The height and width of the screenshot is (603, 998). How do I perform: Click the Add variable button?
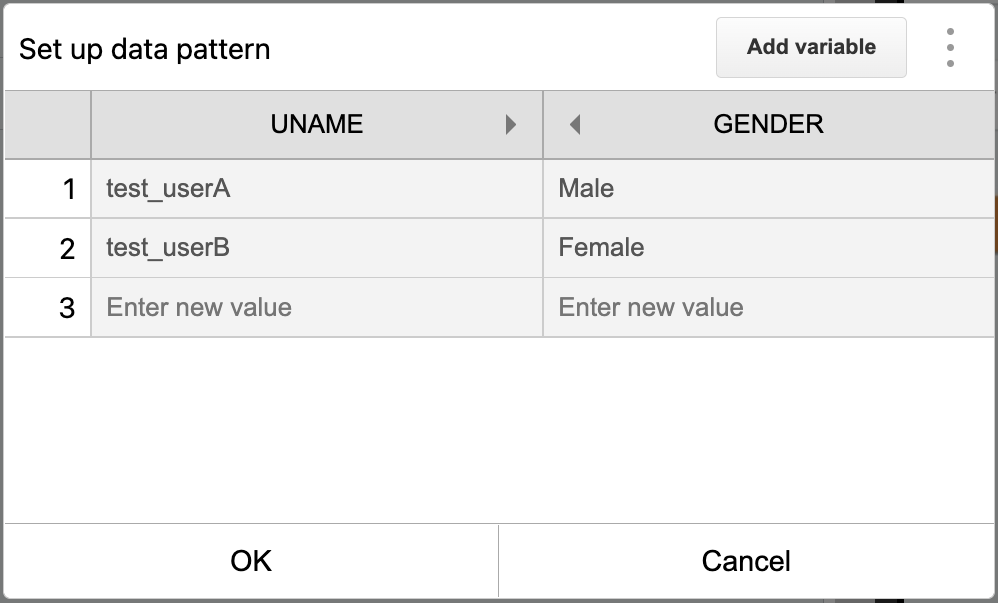click(811, 47)
